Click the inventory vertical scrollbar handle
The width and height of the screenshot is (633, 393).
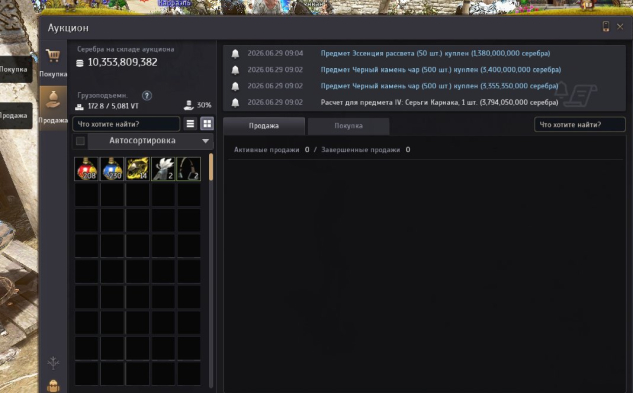(x=210, y=167)
